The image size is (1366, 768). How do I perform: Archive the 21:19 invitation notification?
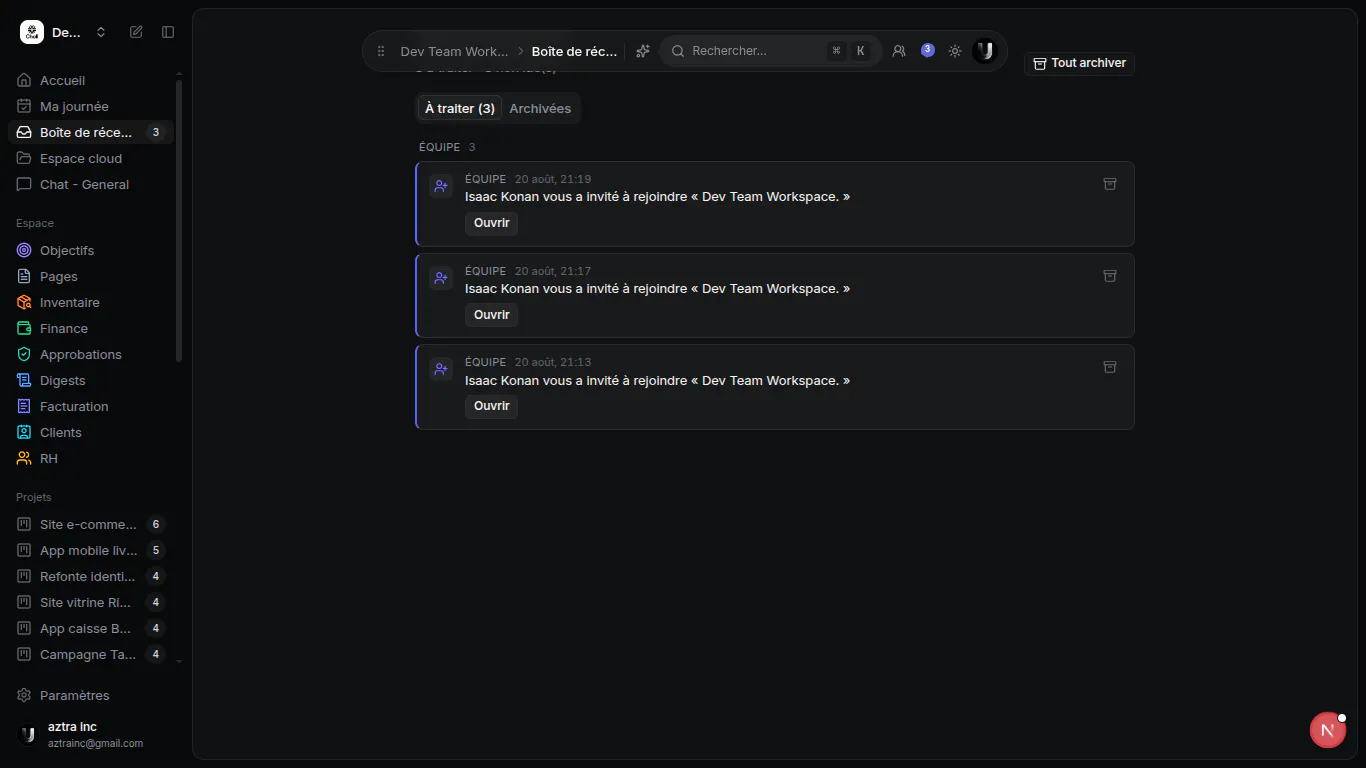1109,184
